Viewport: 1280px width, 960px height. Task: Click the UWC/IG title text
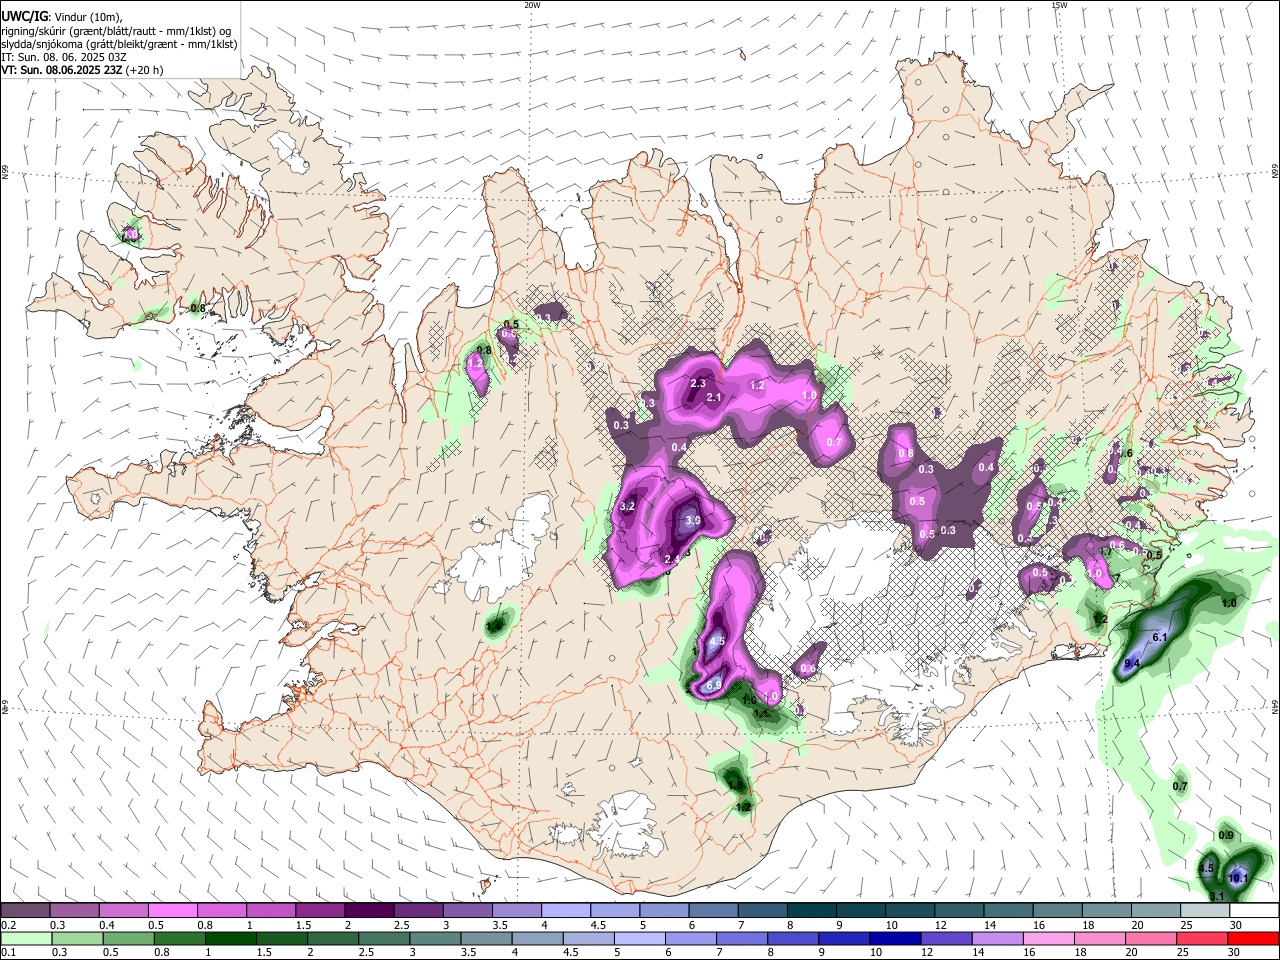(x=24, y=16)
